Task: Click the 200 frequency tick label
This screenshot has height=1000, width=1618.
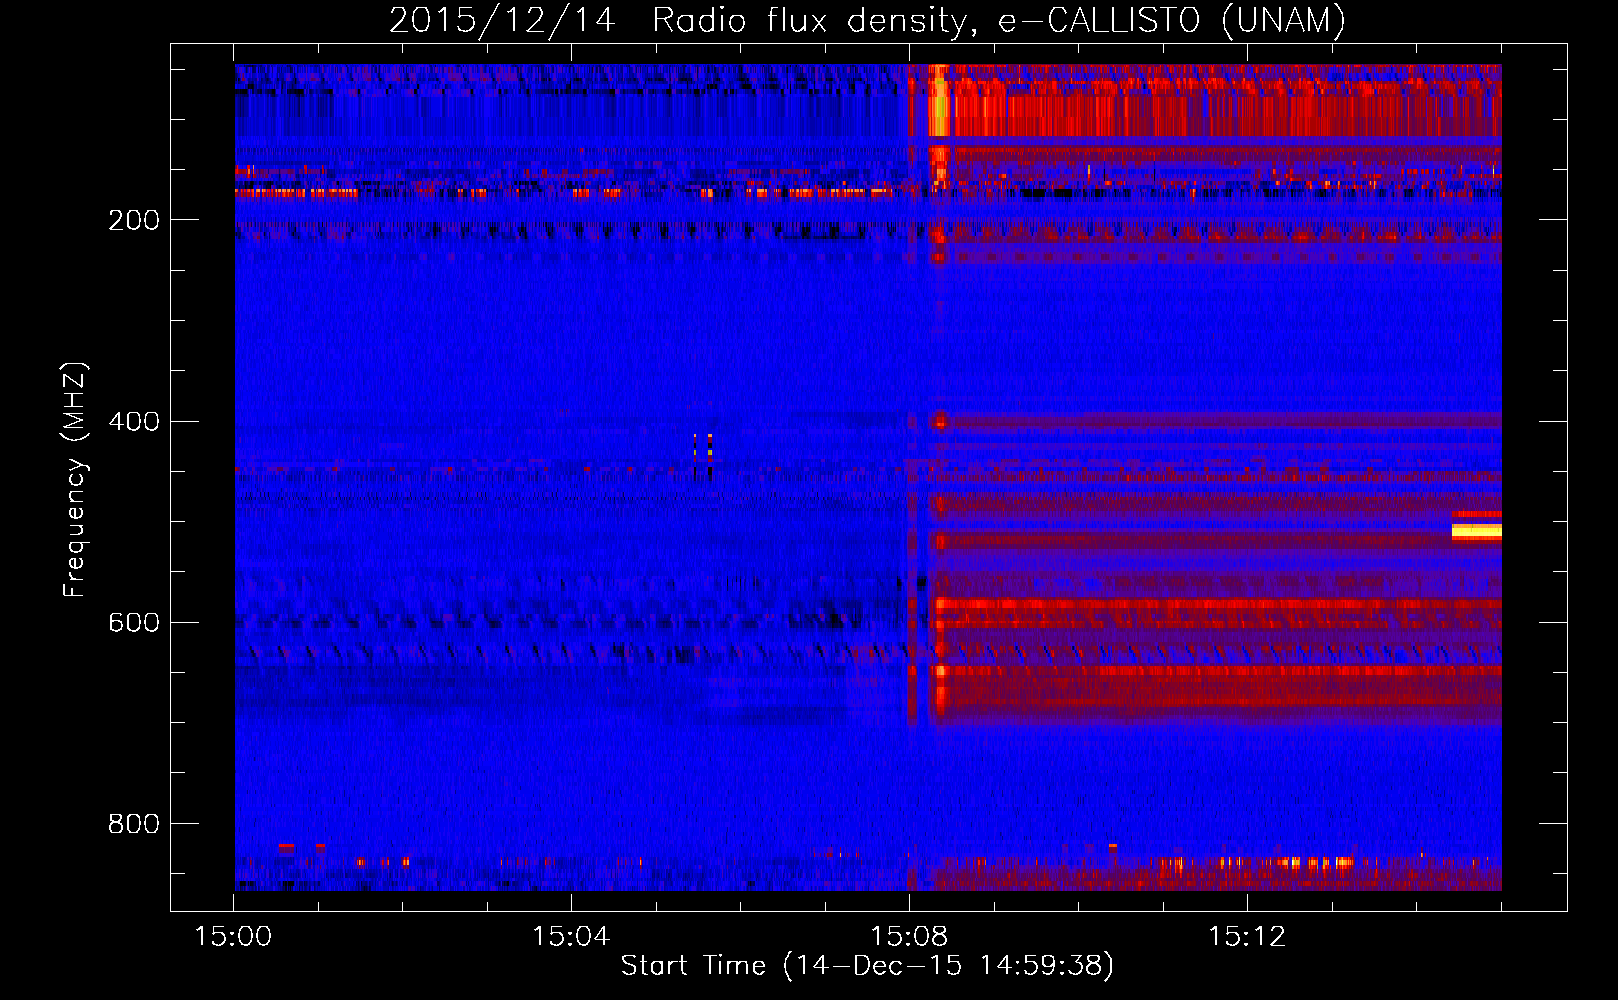Action: click(x=134, y=220)
